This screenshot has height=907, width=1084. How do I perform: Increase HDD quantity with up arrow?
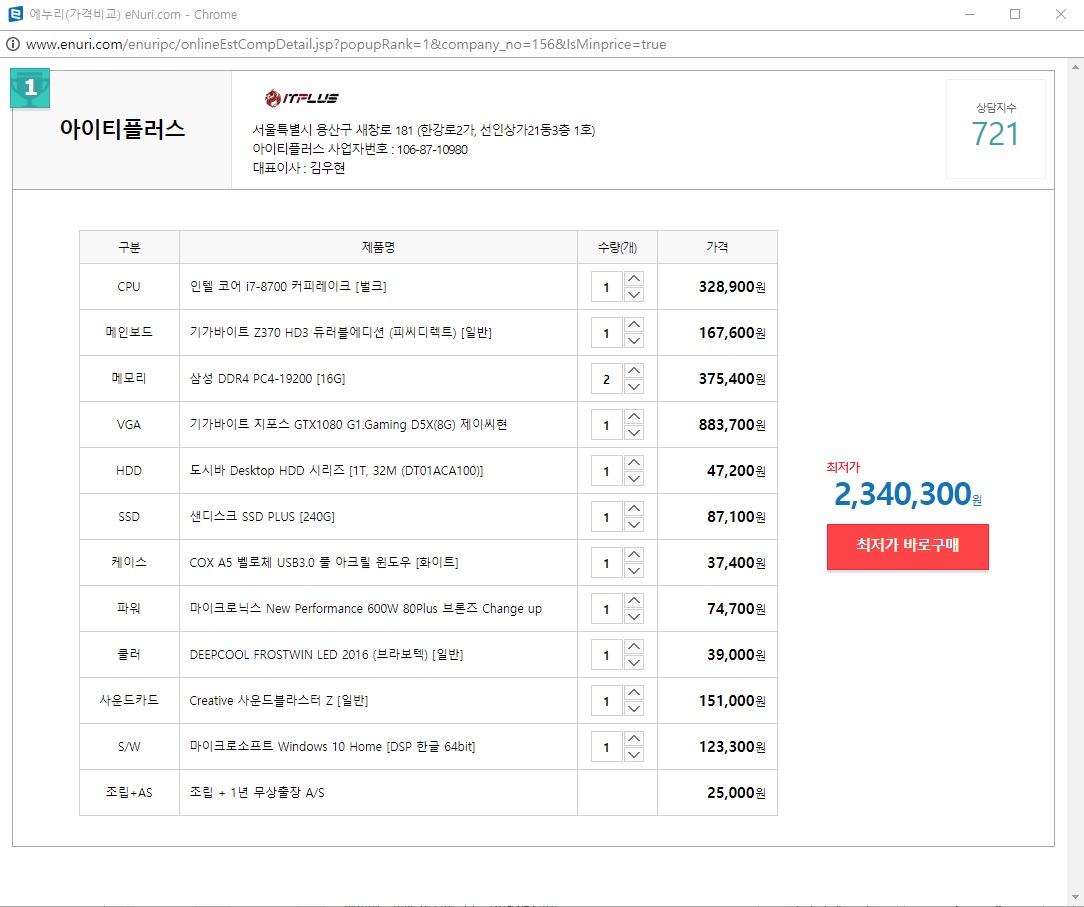pos(634,462)
